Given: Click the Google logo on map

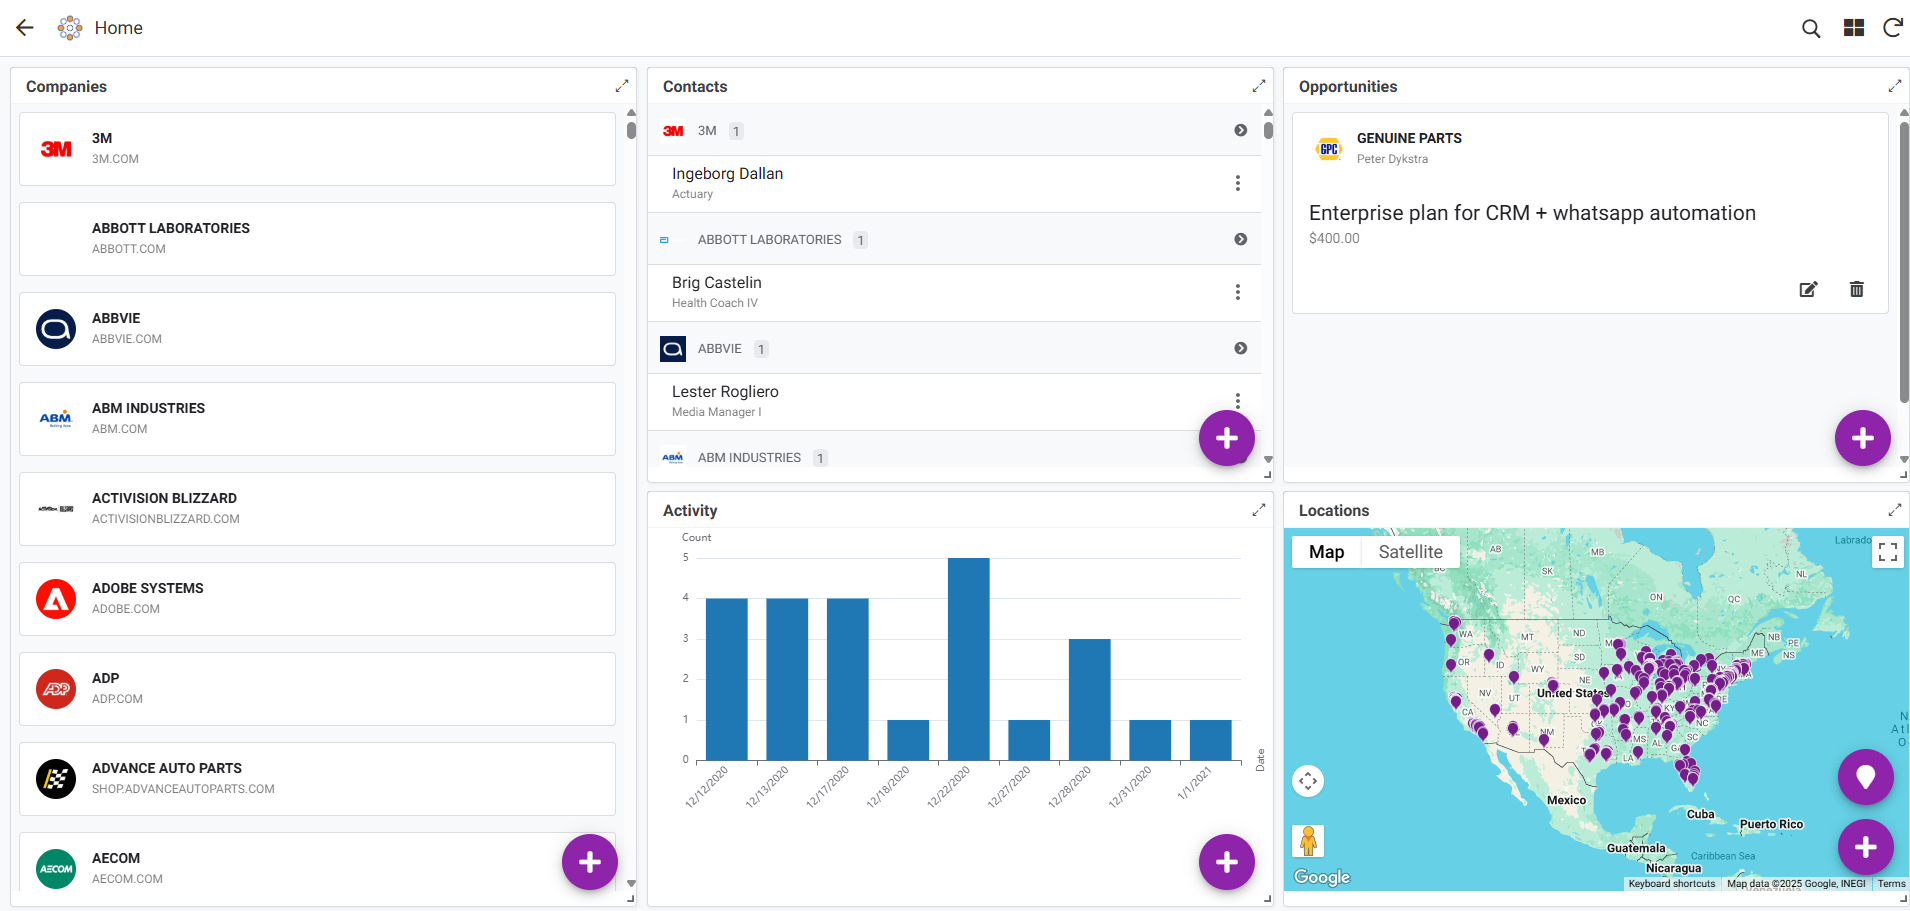Looking at the screenshot, I should (x=1322, y=877).
